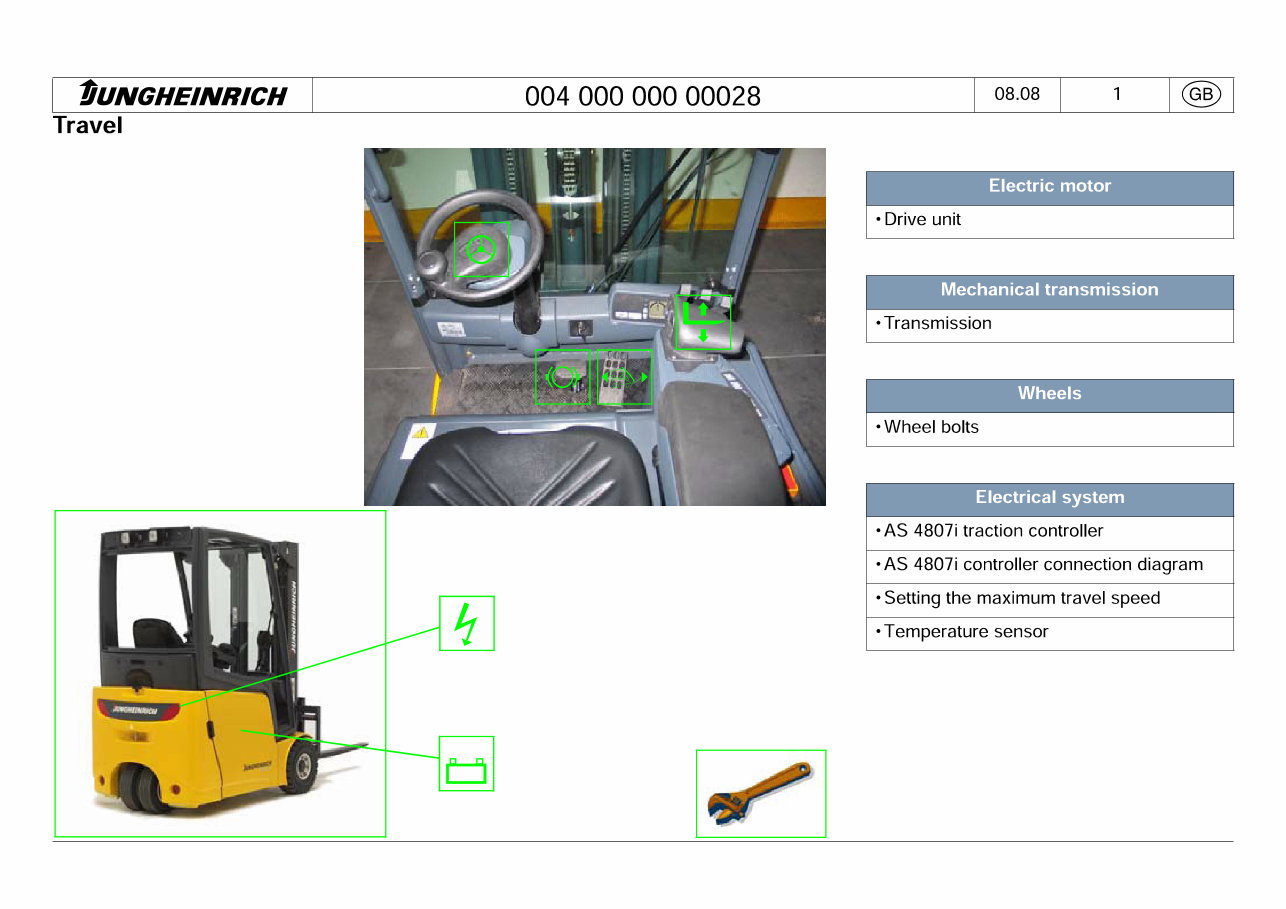
Task: Click the Mechanical transmission section header
Action: [x=1049, y=290]
